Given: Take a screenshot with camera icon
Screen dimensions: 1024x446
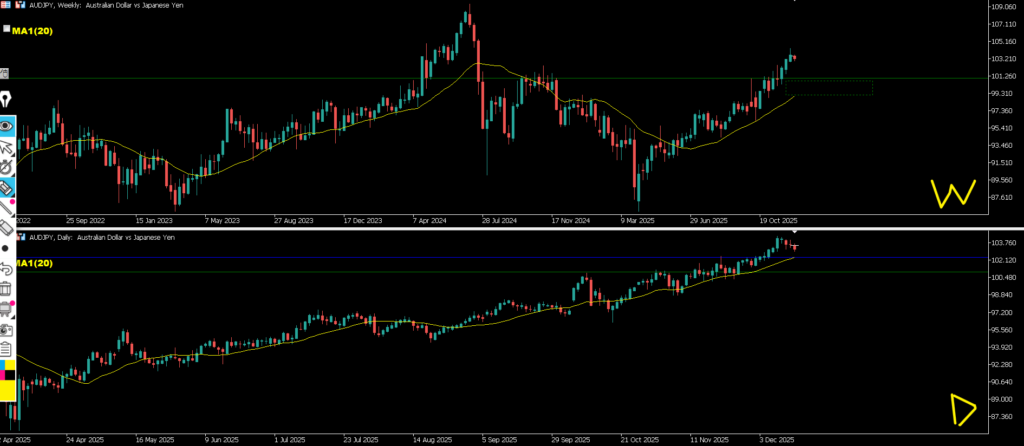Looking at the screenshot, I should 6,329.
